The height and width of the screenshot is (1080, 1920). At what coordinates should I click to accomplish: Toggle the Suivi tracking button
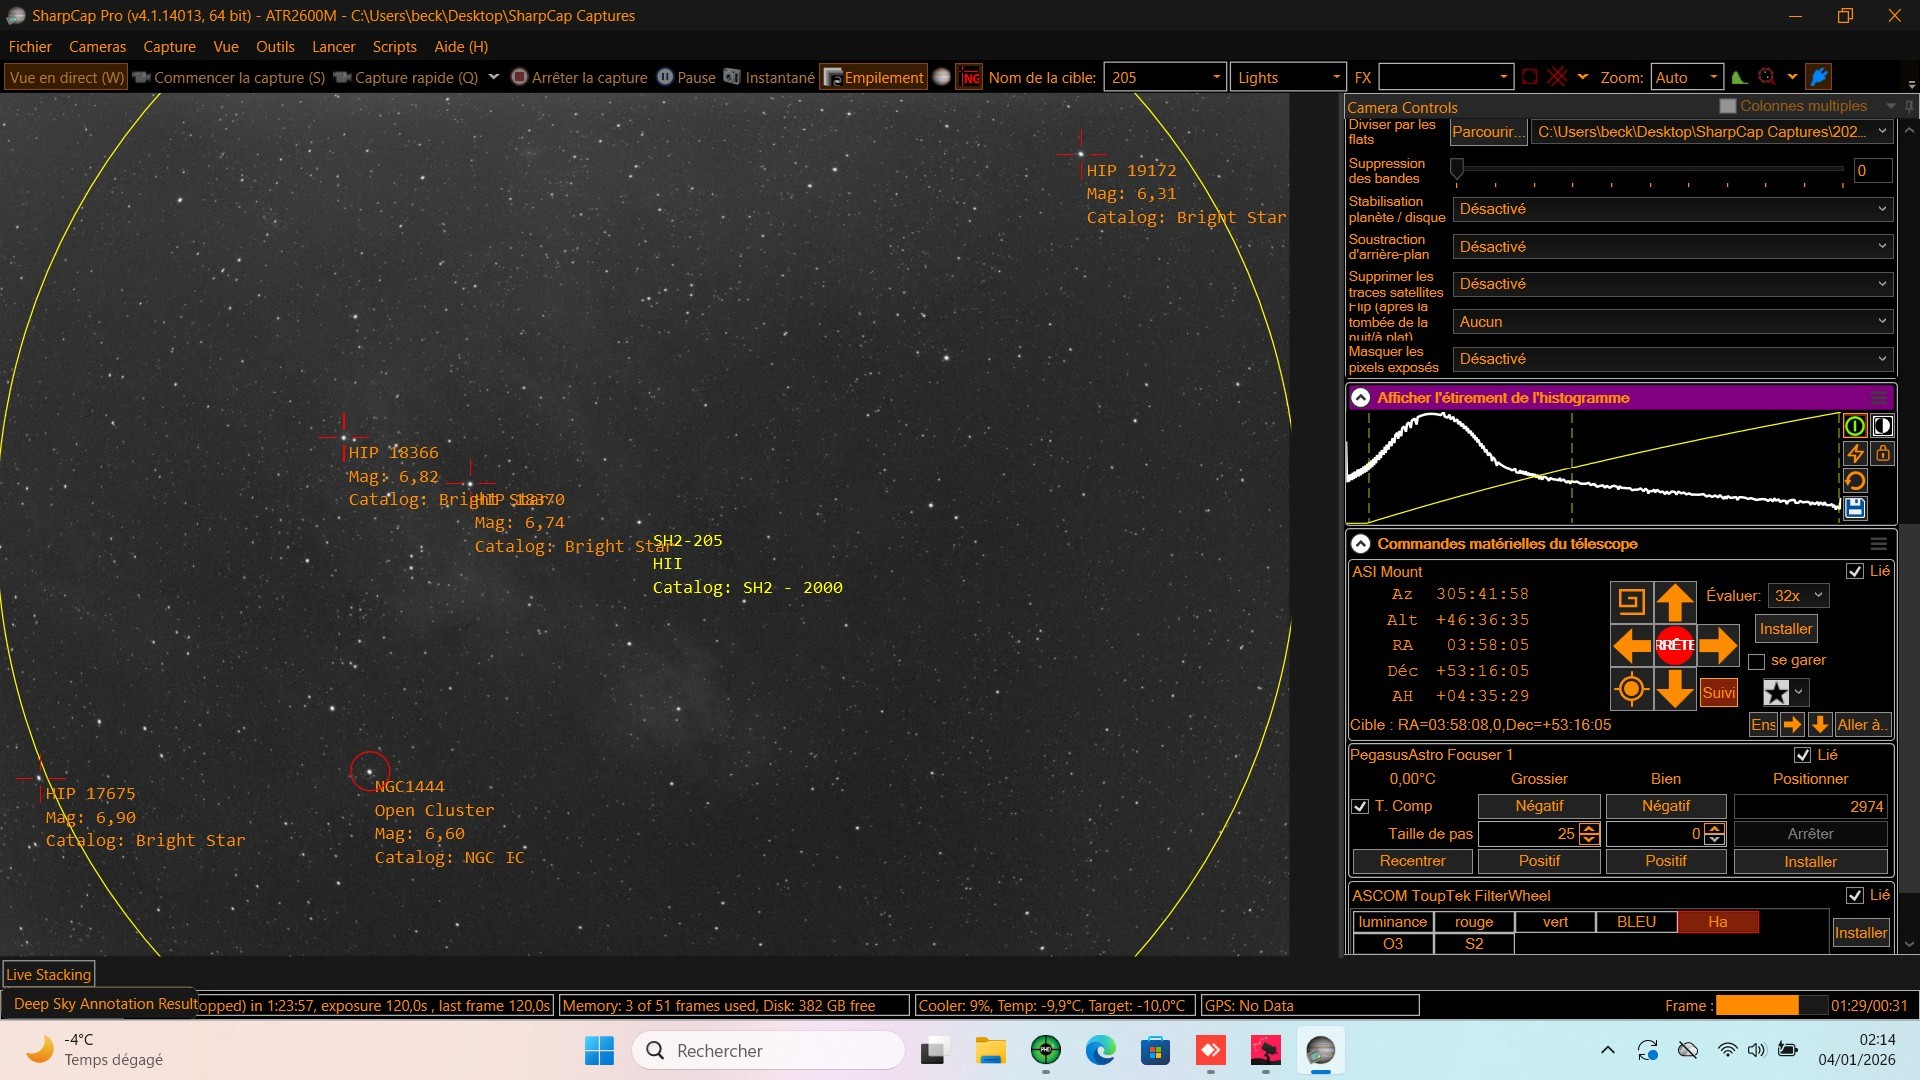1718,692
